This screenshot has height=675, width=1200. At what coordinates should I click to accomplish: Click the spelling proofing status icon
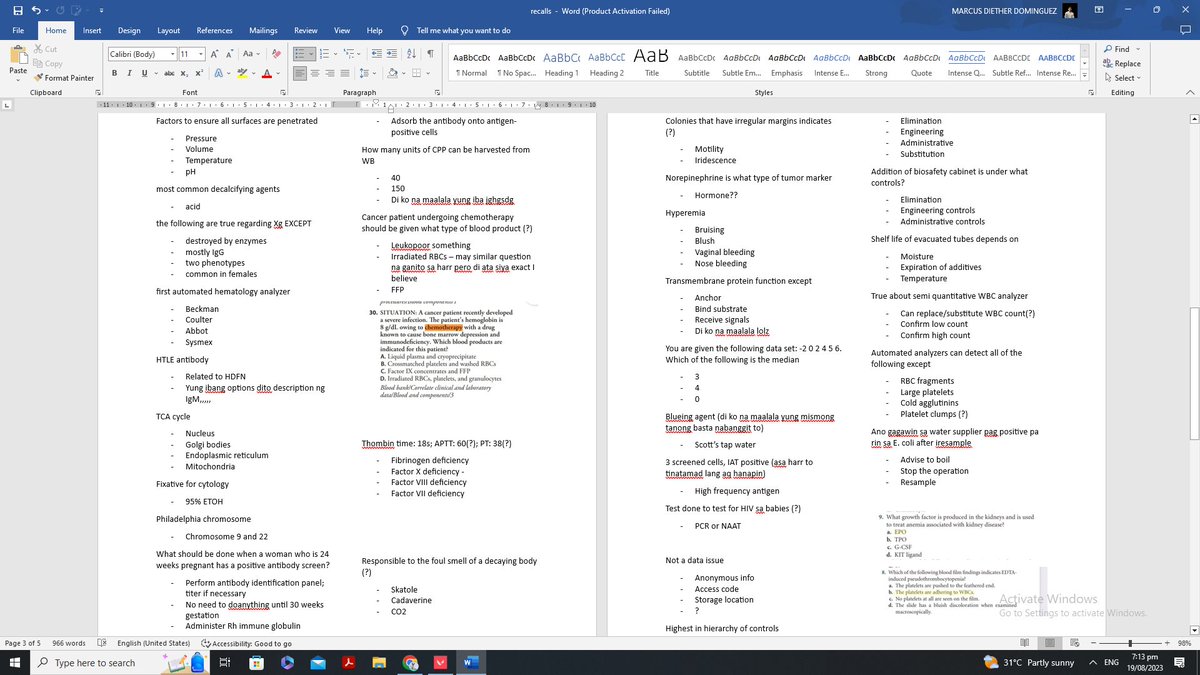(x=101, y=643)
